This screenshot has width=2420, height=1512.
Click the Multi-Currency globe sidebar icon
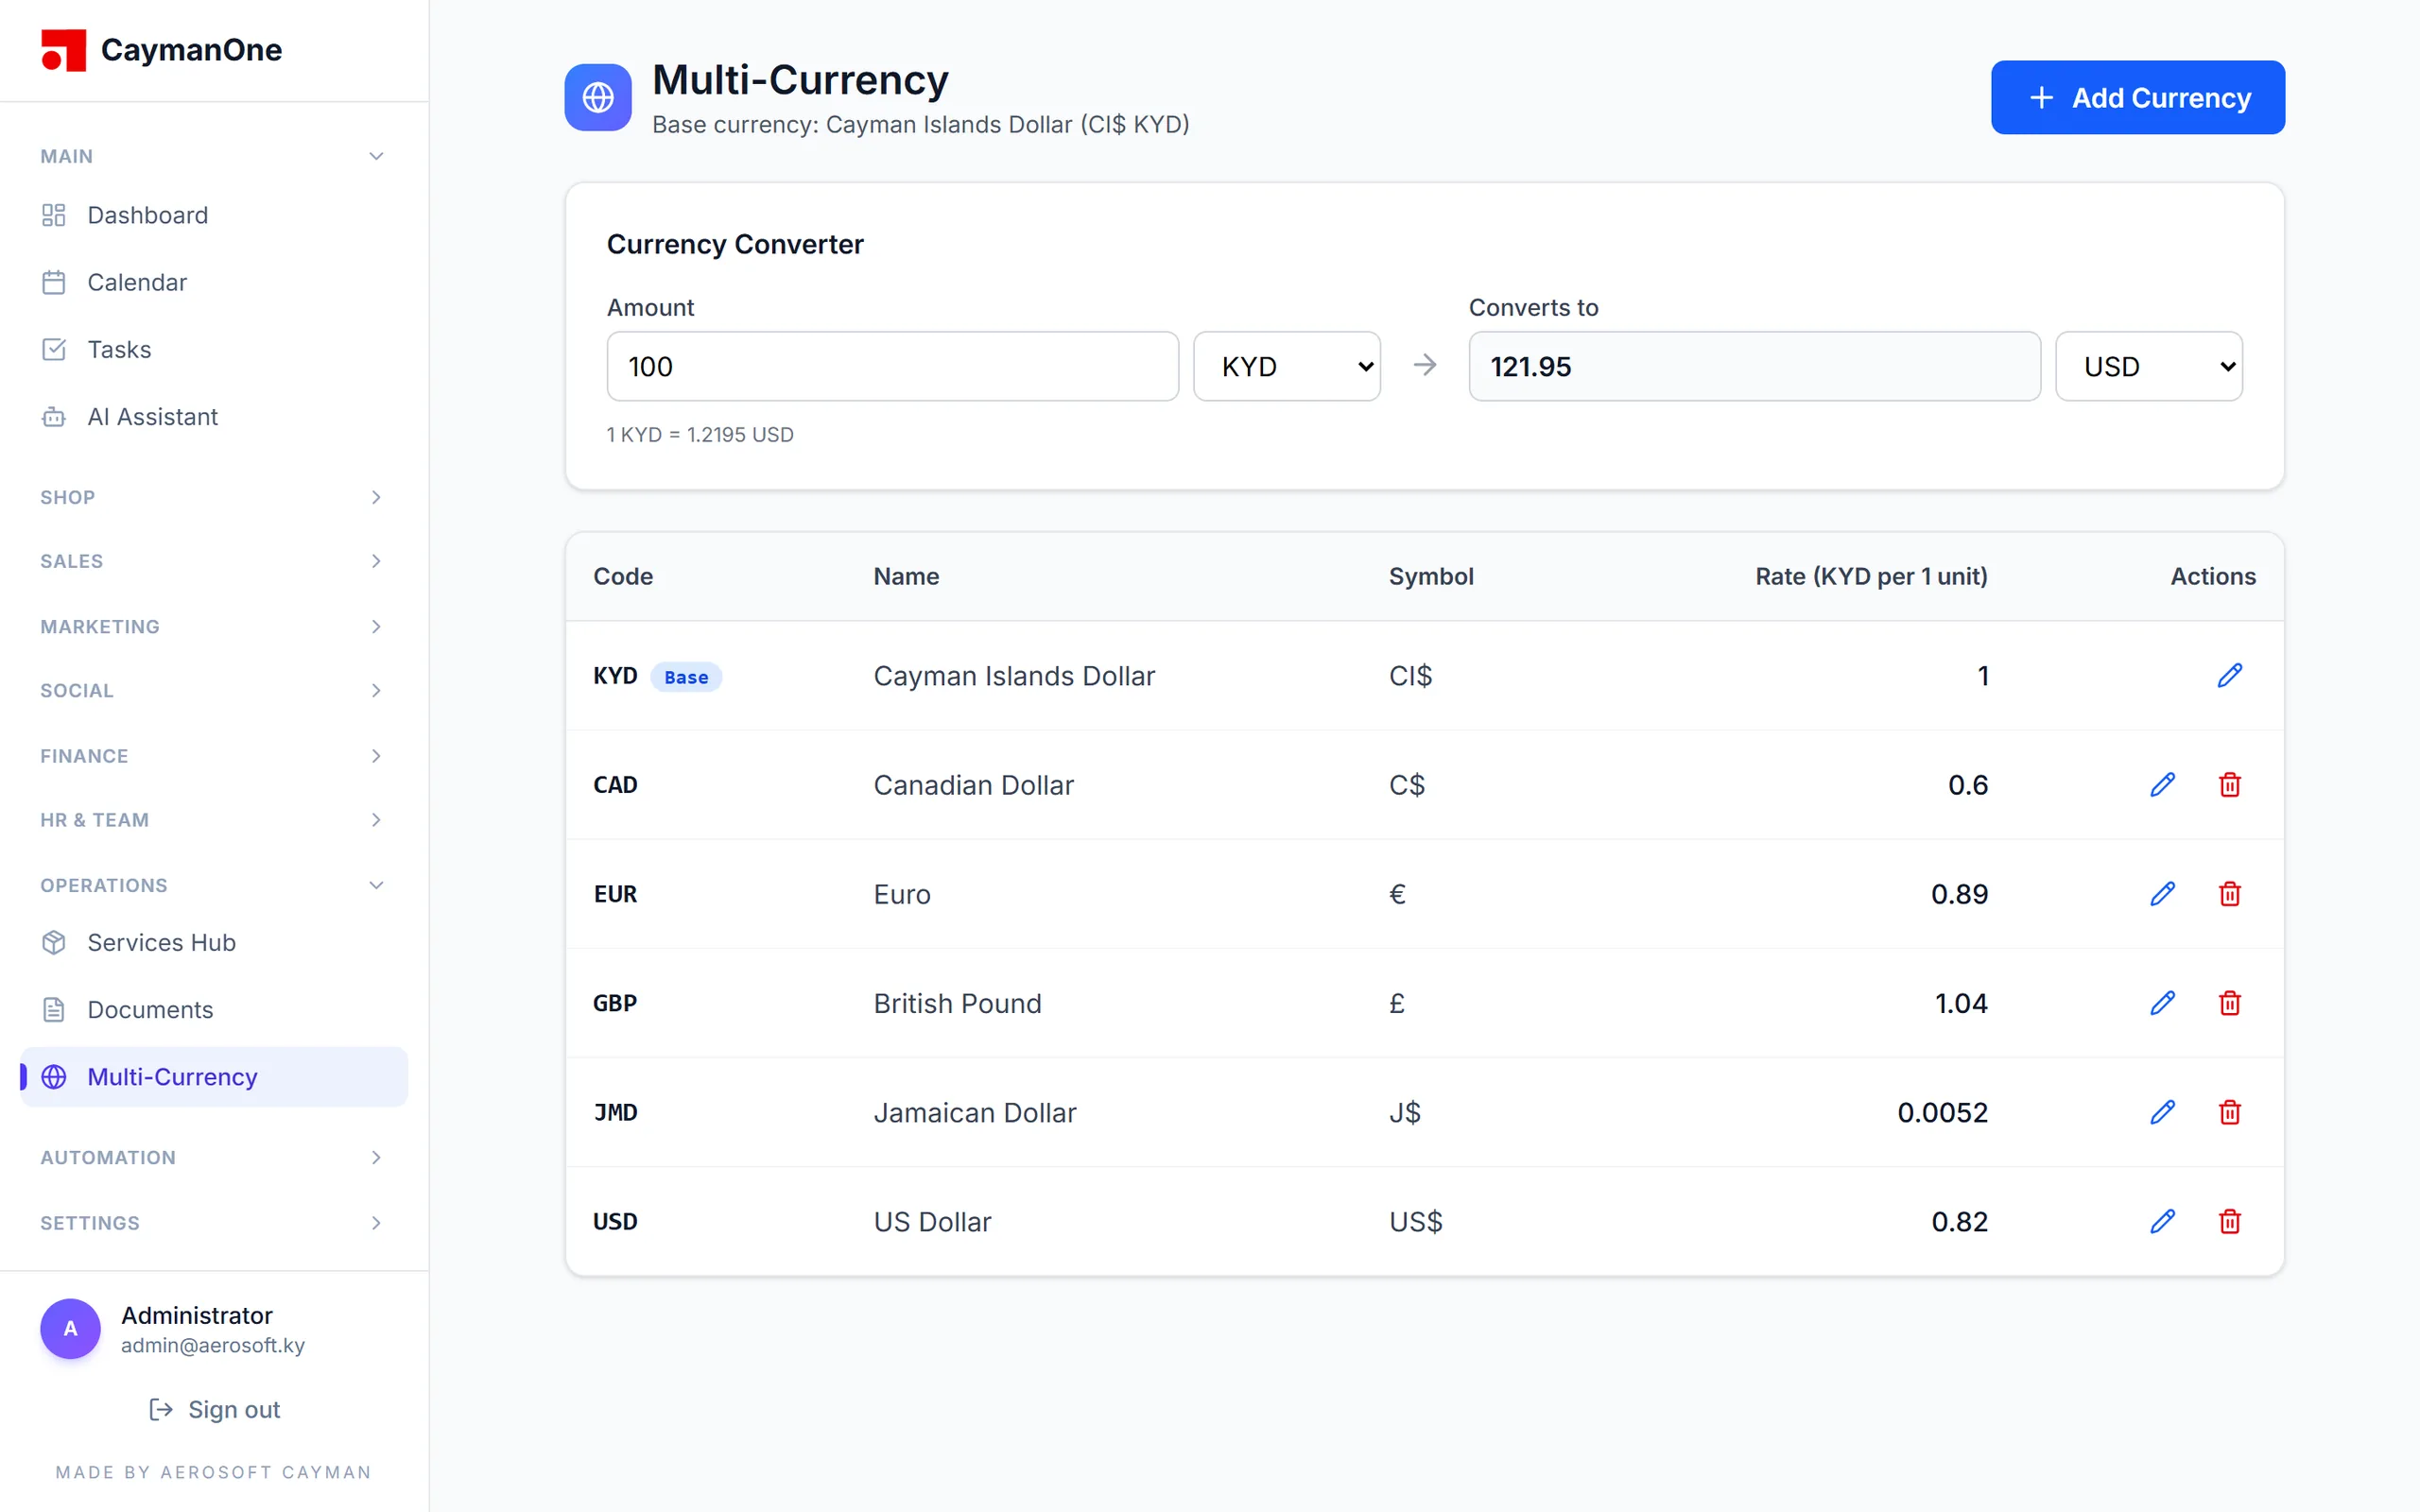click(x=54, y=1076)
